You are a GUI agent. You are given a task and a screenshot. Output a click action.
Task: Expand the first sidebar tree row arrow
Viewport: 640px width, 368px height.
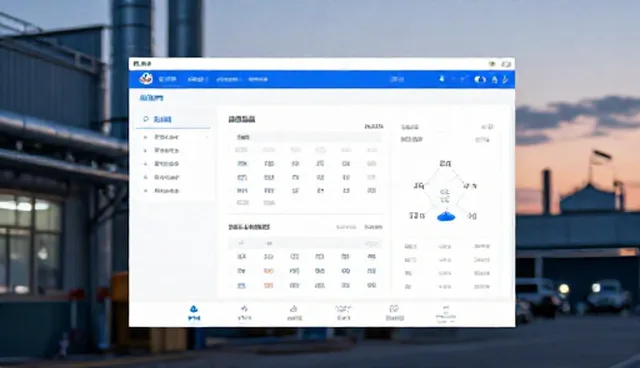click(x=145, y=137)
